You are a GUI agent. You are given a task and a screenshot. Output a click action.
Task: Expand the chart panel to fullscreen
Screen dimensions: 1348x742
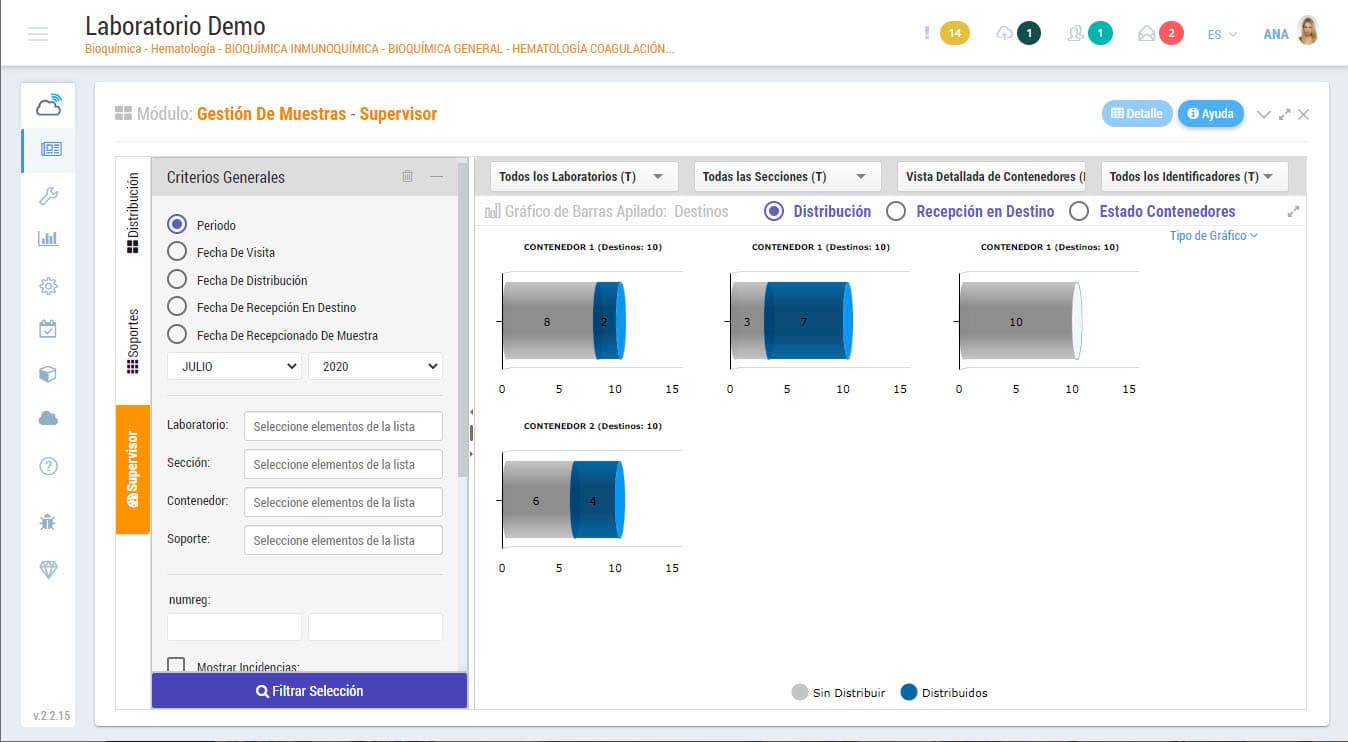click(x=1293, y=211)
